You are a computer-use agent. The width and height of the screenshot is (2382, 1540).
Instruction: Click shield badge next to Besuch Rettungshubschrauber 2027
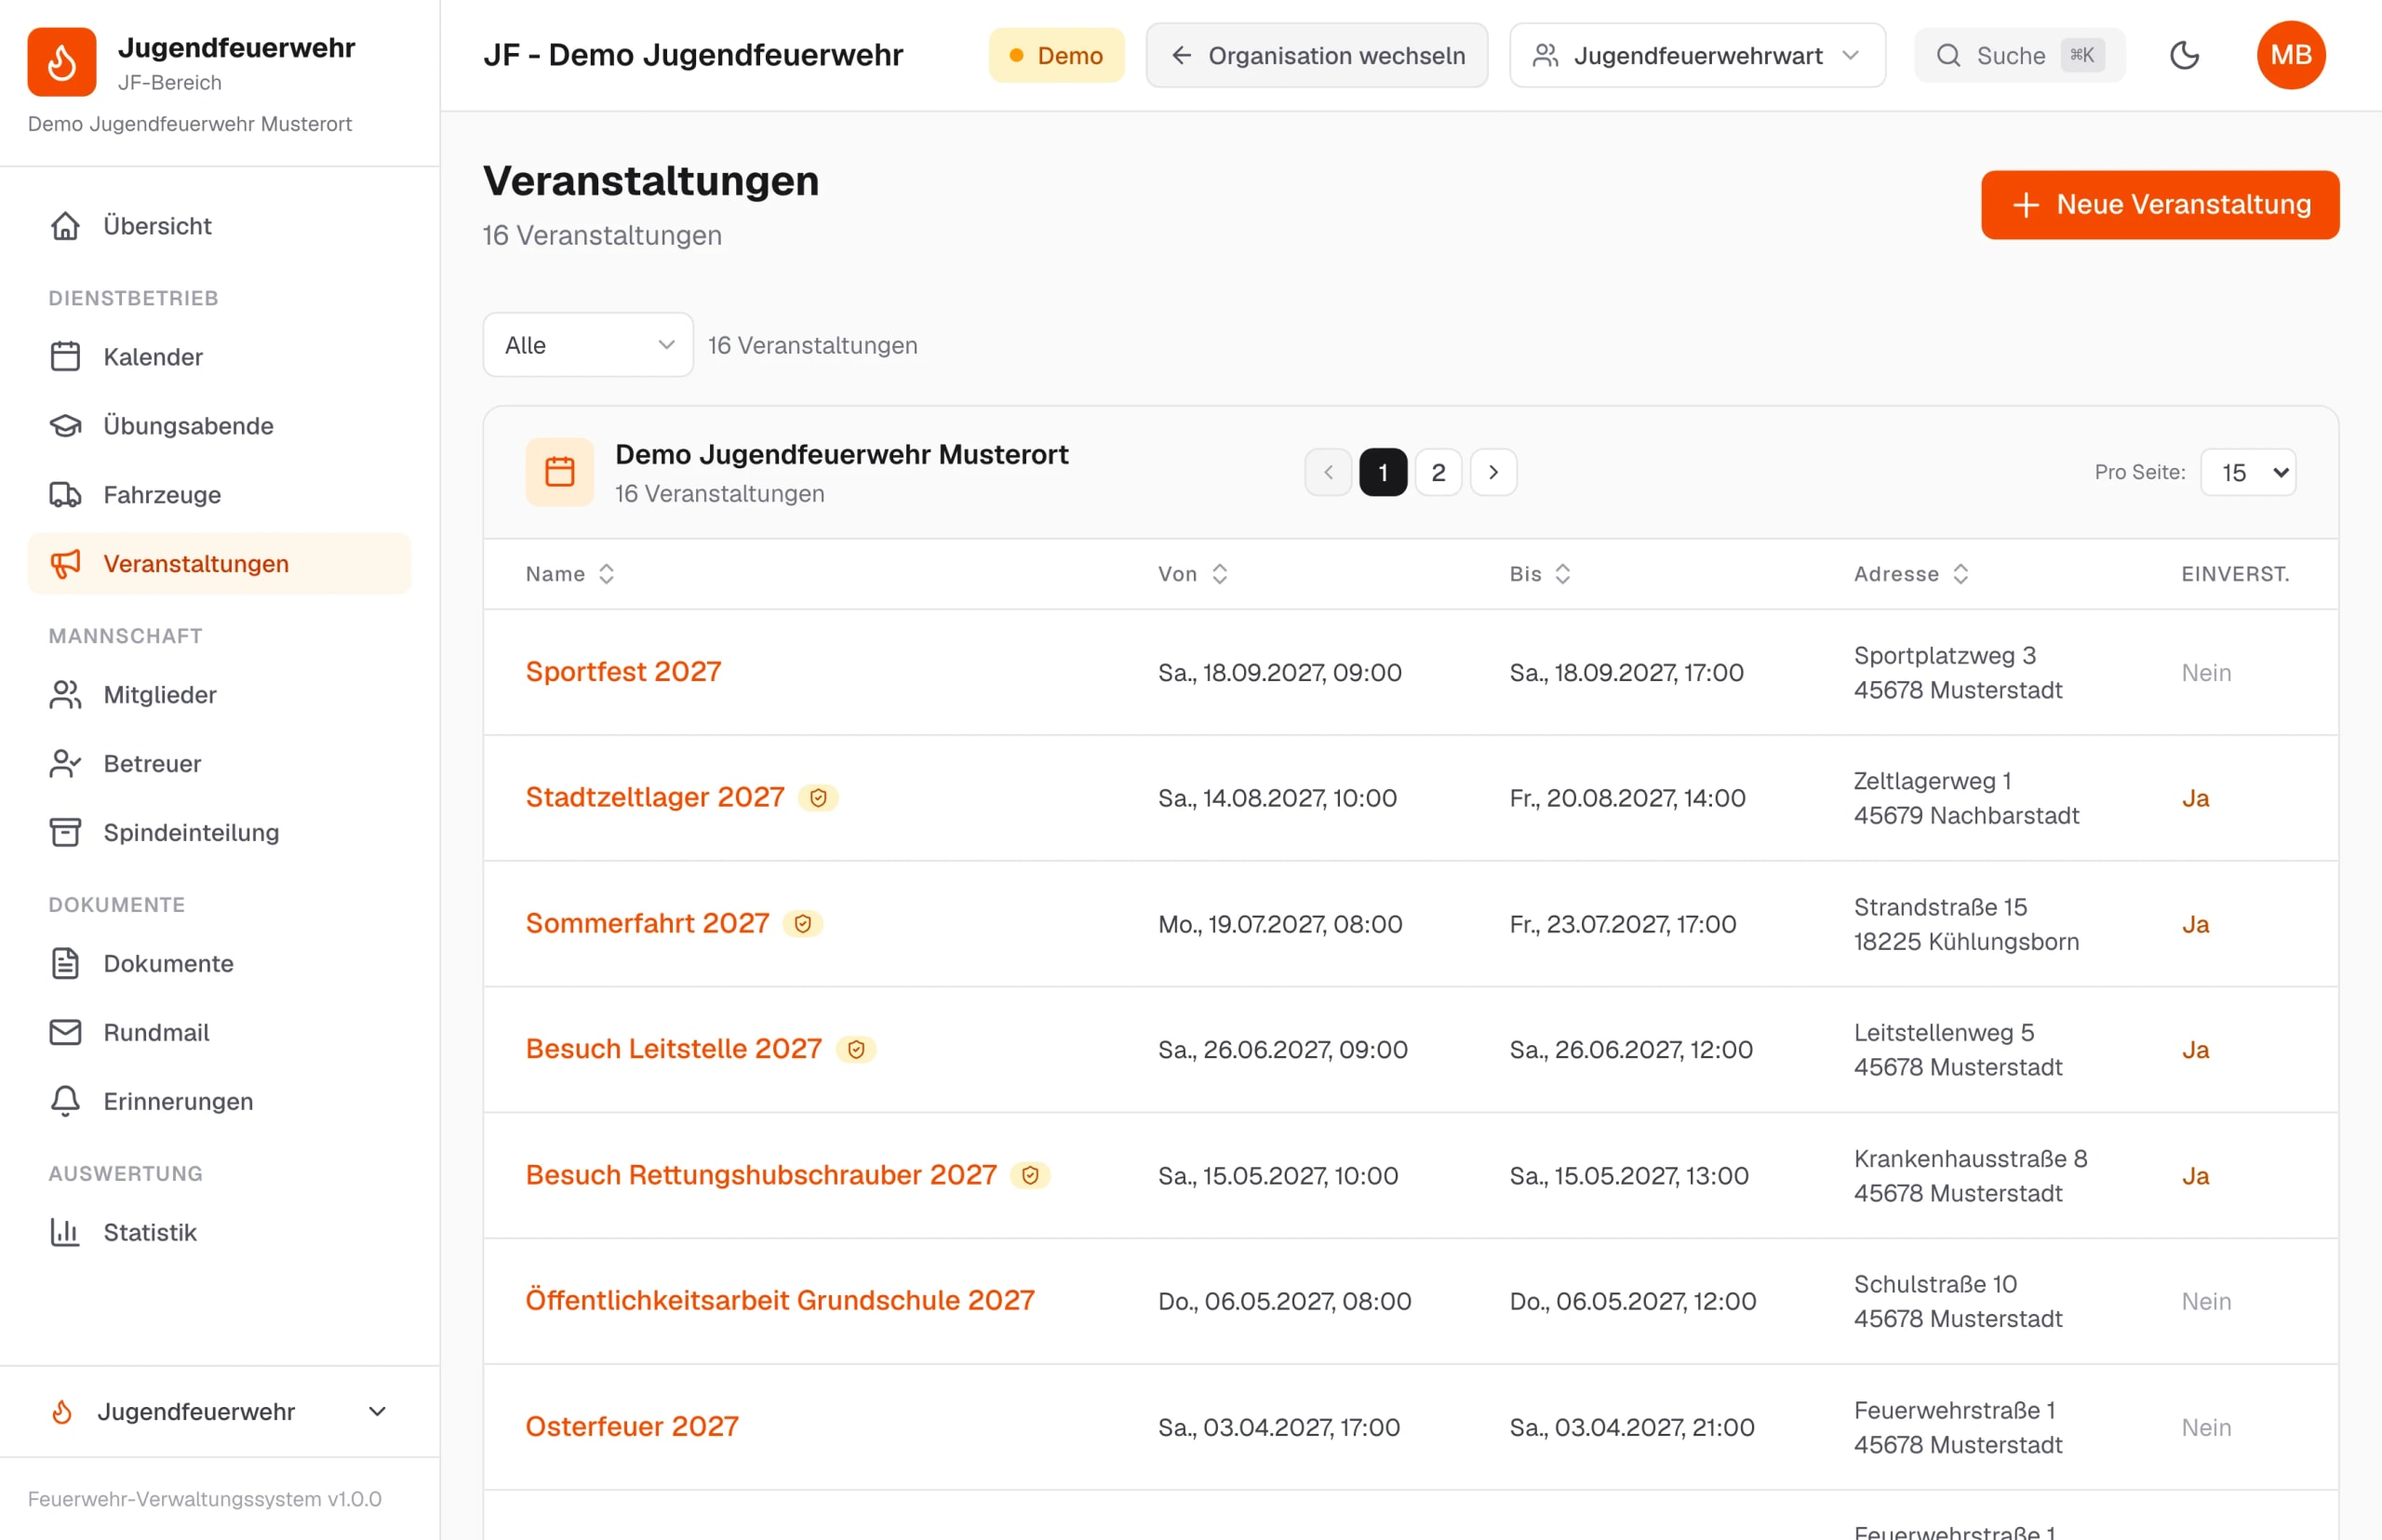click(x=1030, y=1176)
